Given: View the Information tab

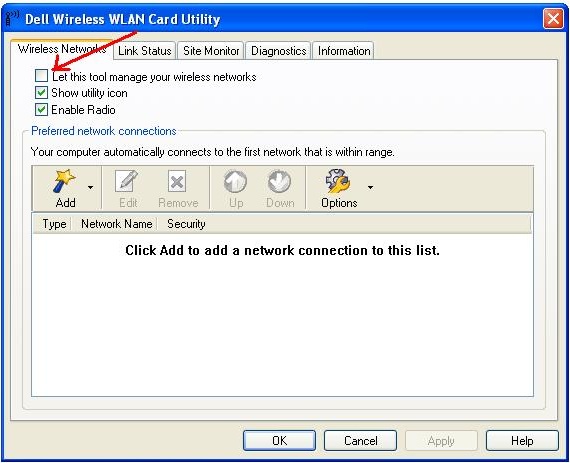Looking at the screenshot, I should pyautogui.click(x=344, y=51).
